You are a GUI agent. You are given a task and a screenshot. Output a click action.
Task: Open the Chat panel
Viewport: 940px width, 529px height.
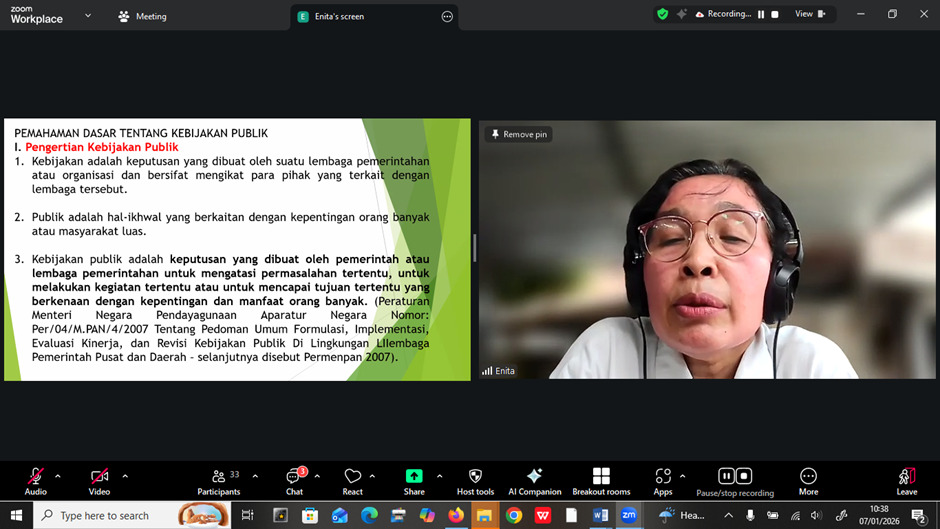294,479
